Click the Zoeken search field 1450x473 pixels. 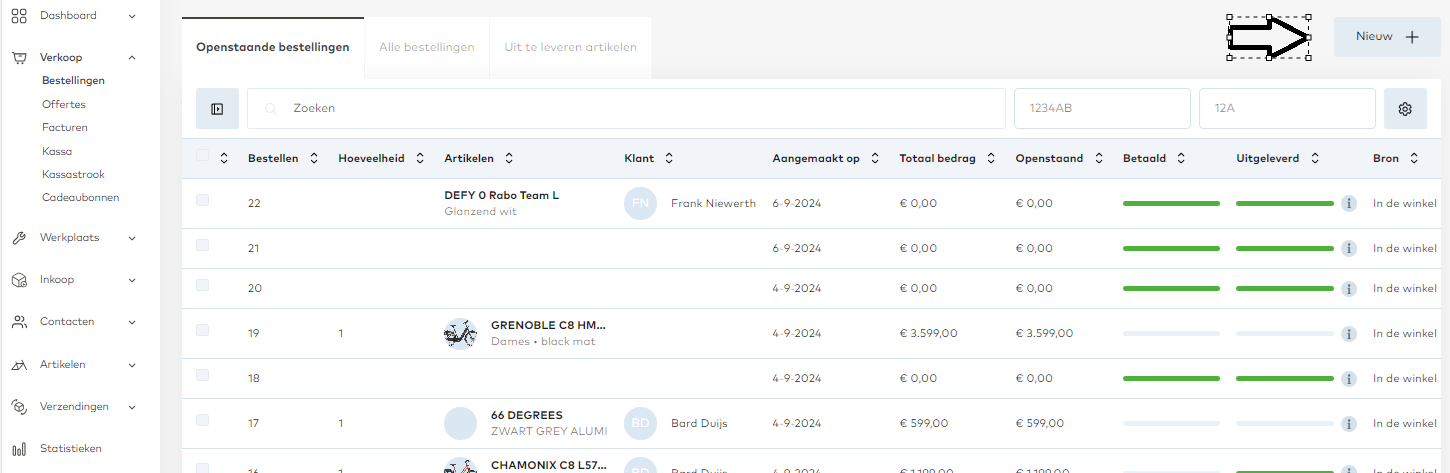pos(640,108)
